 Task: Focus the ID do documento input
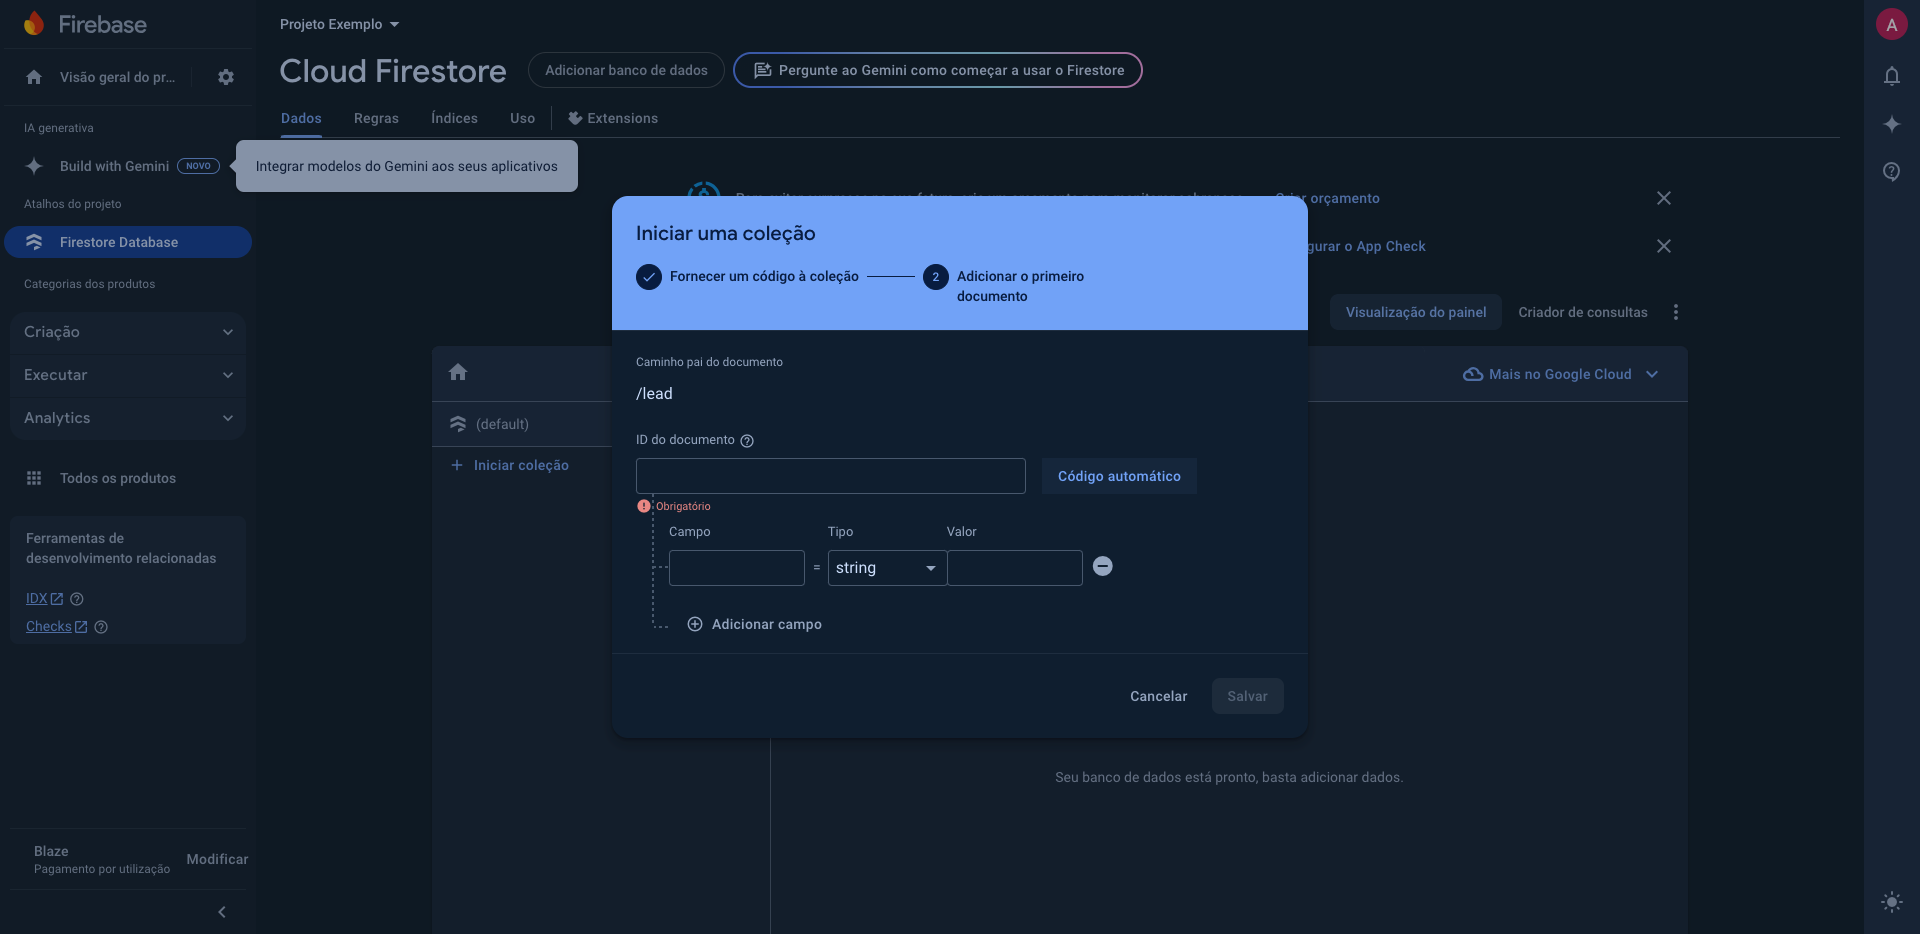click(831, 476)
